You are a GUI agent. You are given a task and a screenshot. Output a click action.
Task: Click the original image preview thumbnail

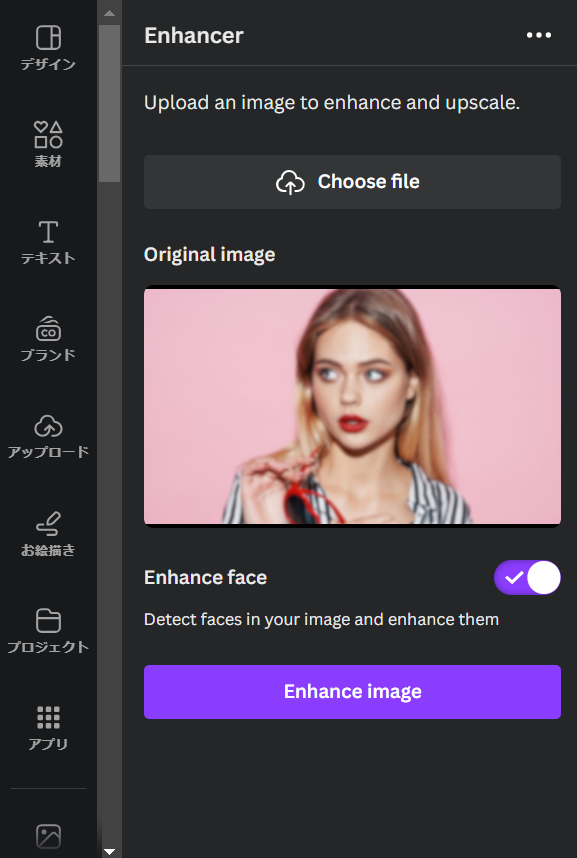[x=352, y=406]
